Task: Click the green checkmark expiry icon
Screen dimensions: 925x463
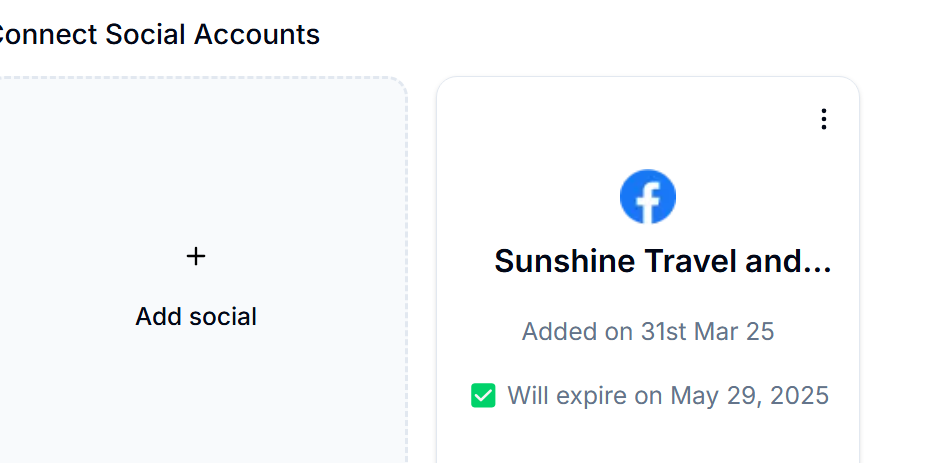Action: click(483, 395)
